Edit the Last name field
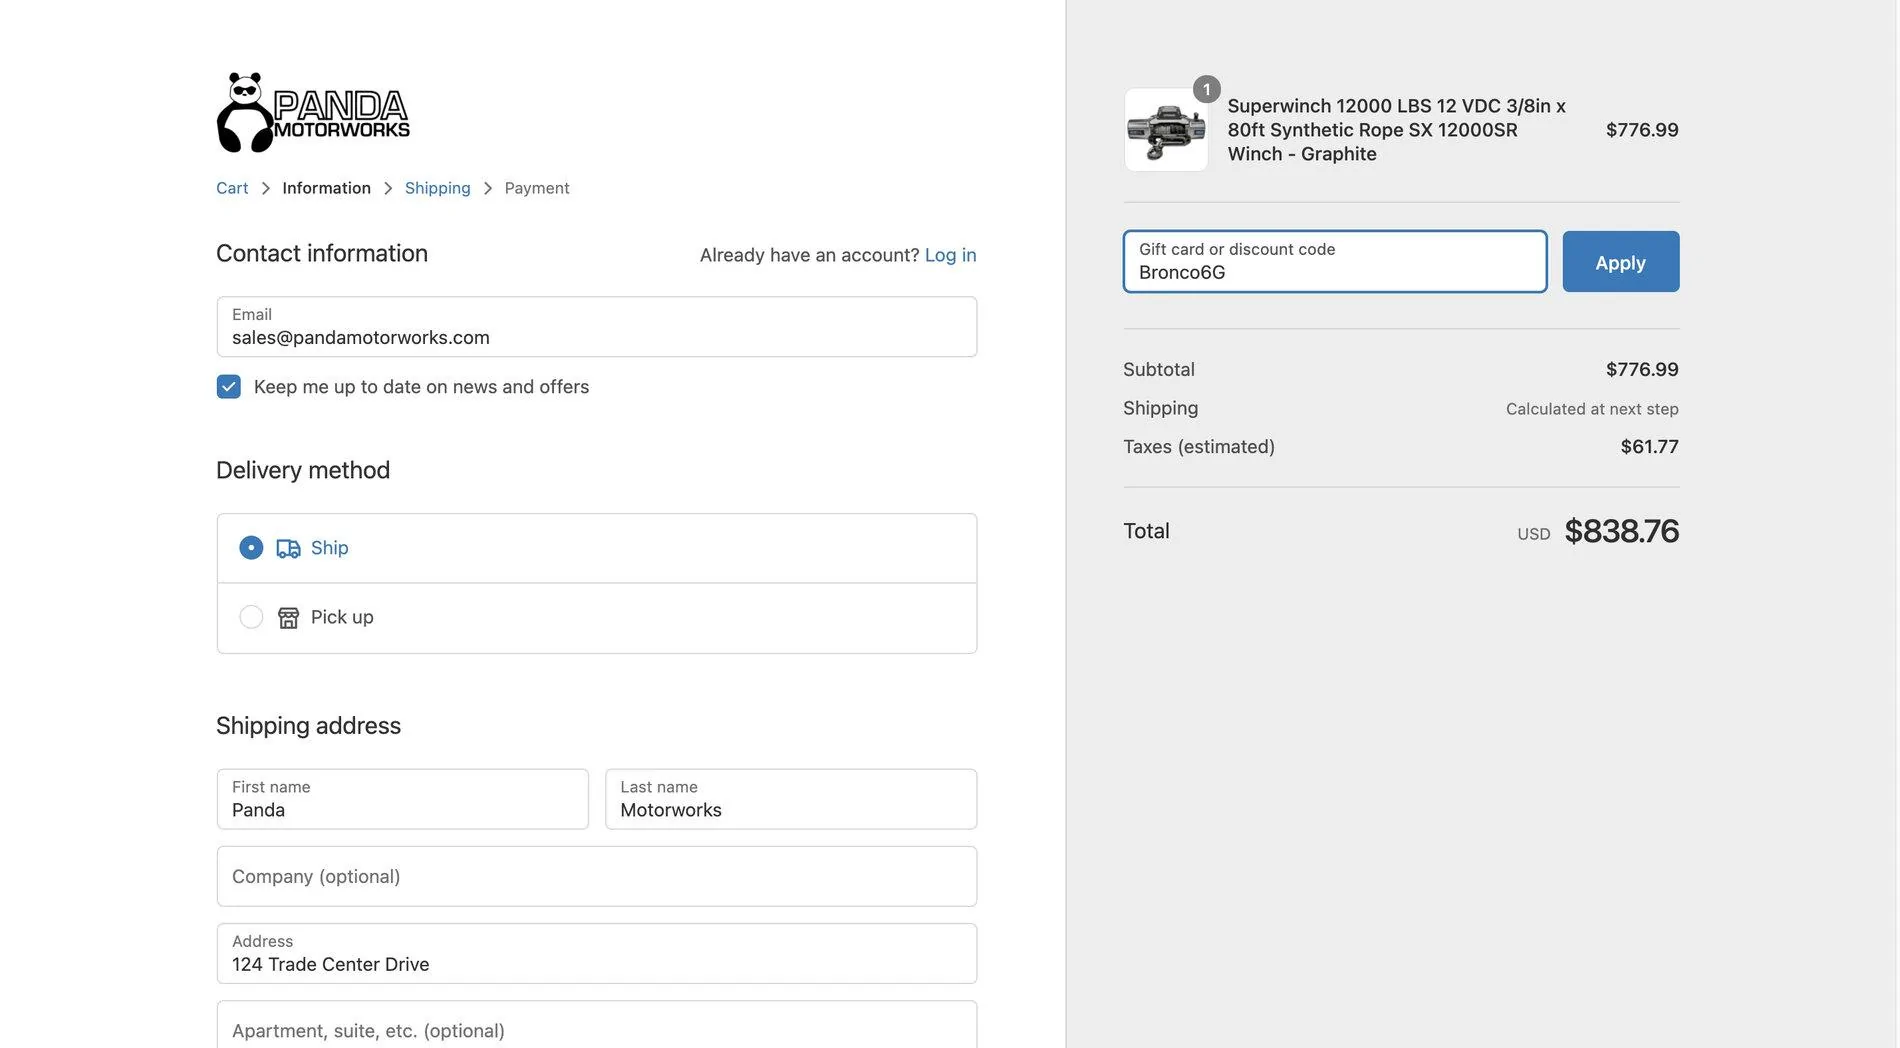The width and height of the screenshot is (1900, 1048). [791, 799]
